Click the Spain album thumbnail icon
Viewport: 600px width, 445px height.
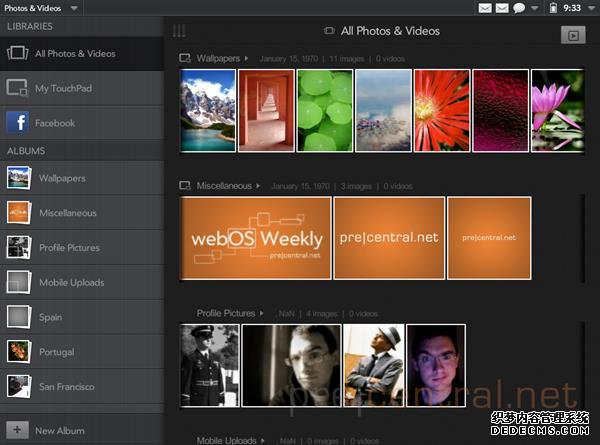(19, 317)
